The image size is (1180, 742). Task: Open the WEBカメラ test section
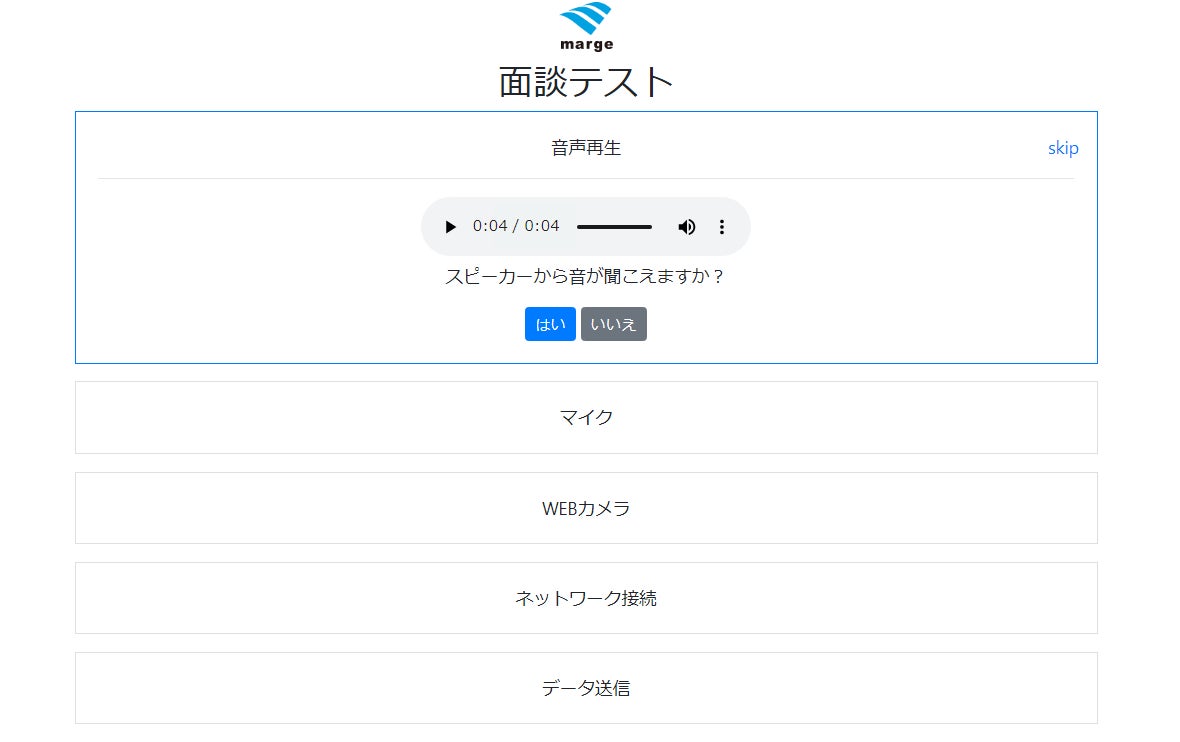pos(586,509)
